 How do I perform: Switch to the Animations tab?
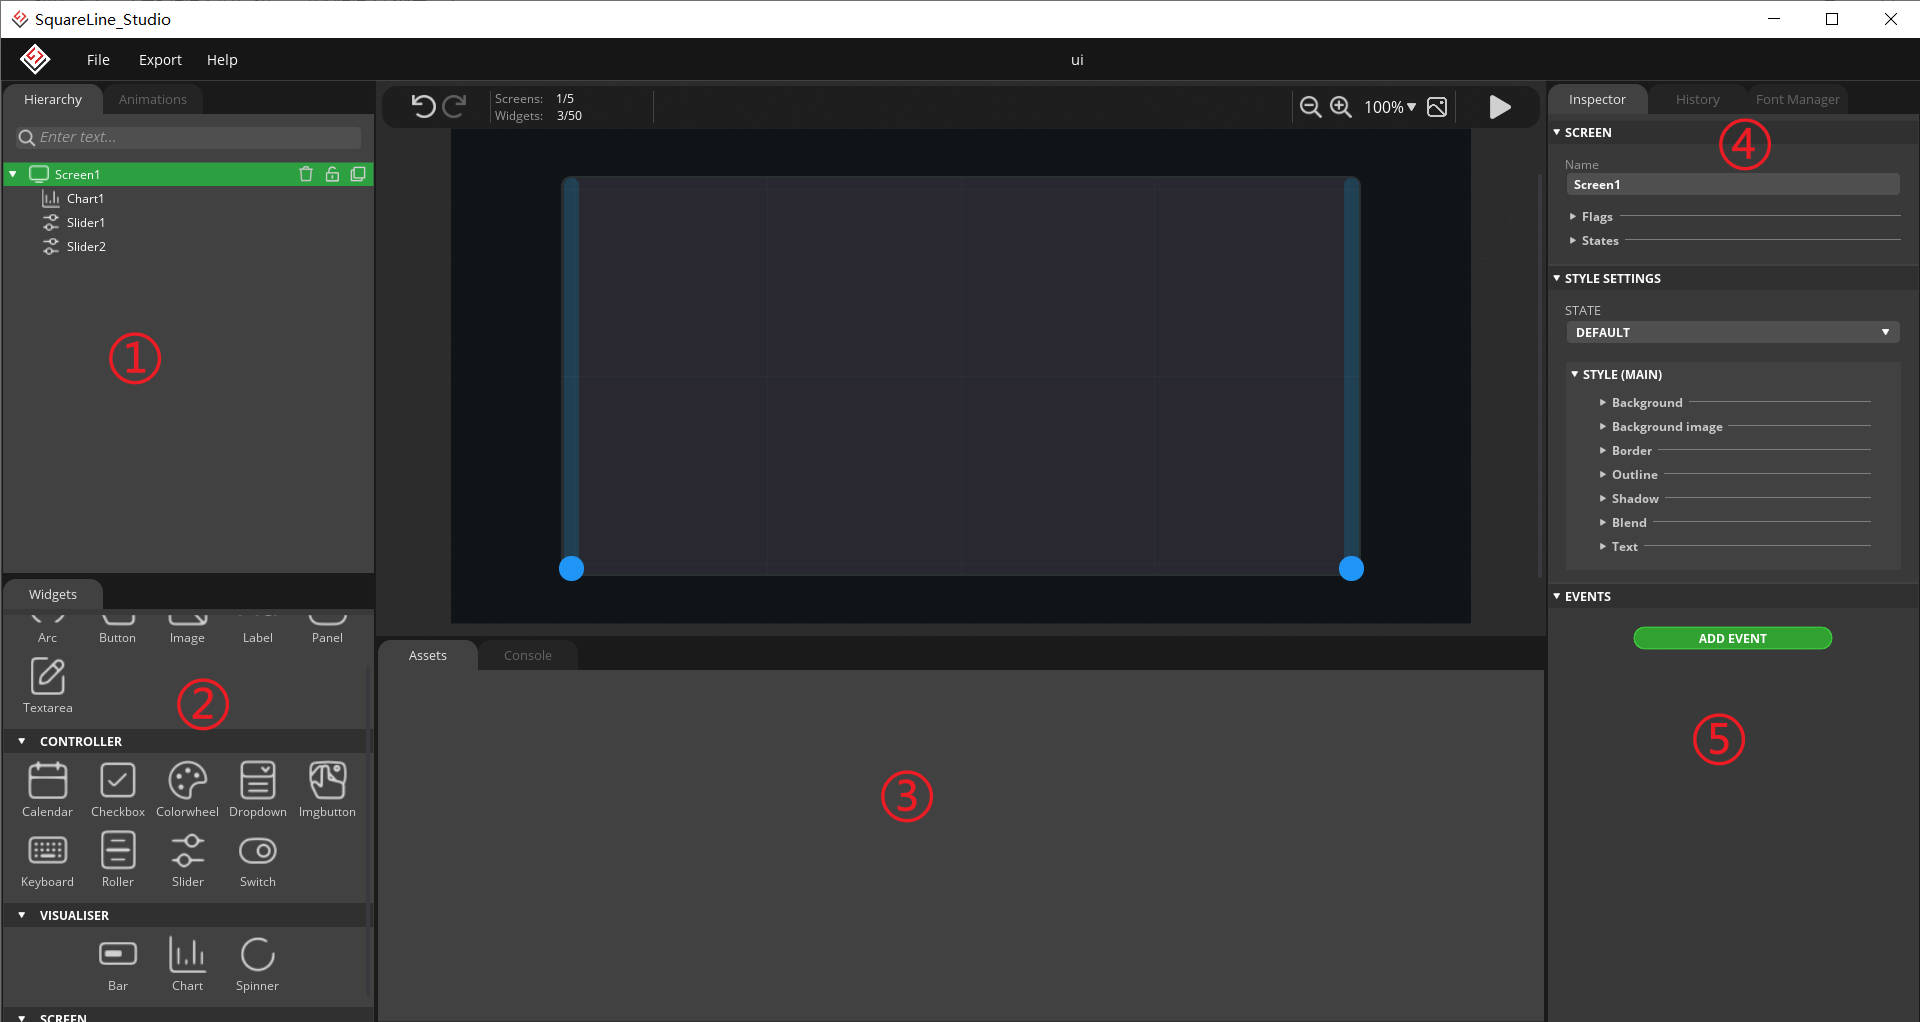(153, 99)
